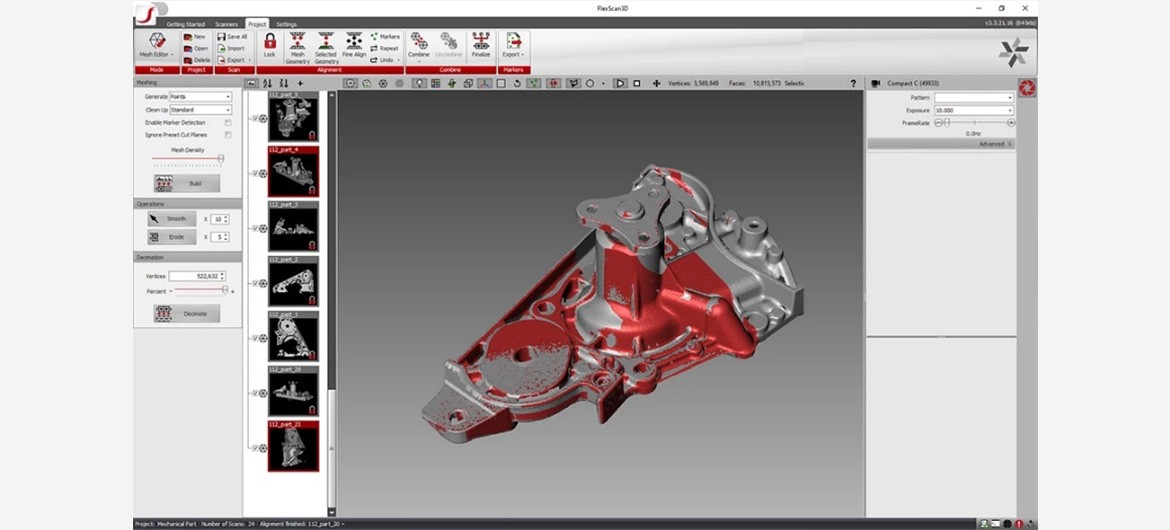The image size is (1170, 530).
Task: Click the Combine scans icon
Action: click(x=418, y=46)
